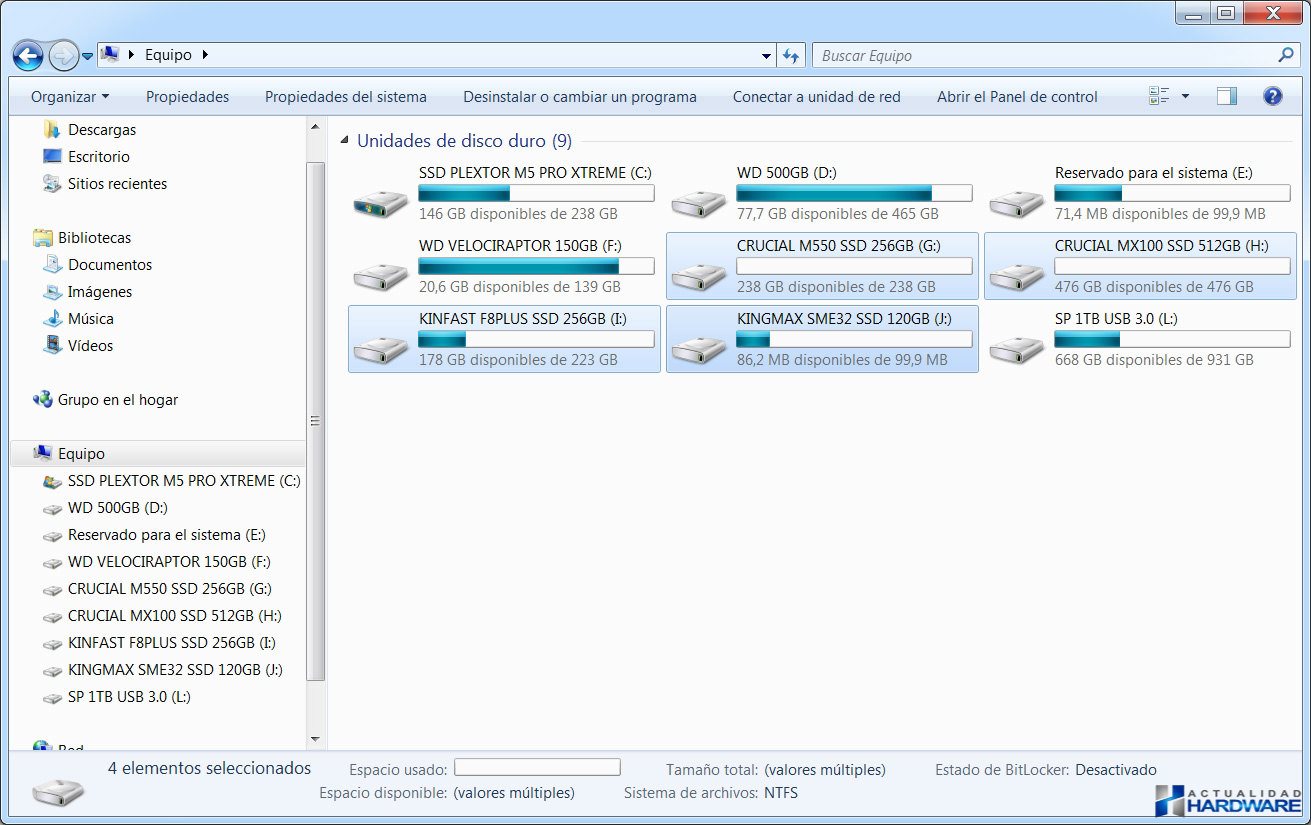Click Desinstalar o cambiar un programa
The height and width of the screenshot is (825, 1311).
(579, 97)
